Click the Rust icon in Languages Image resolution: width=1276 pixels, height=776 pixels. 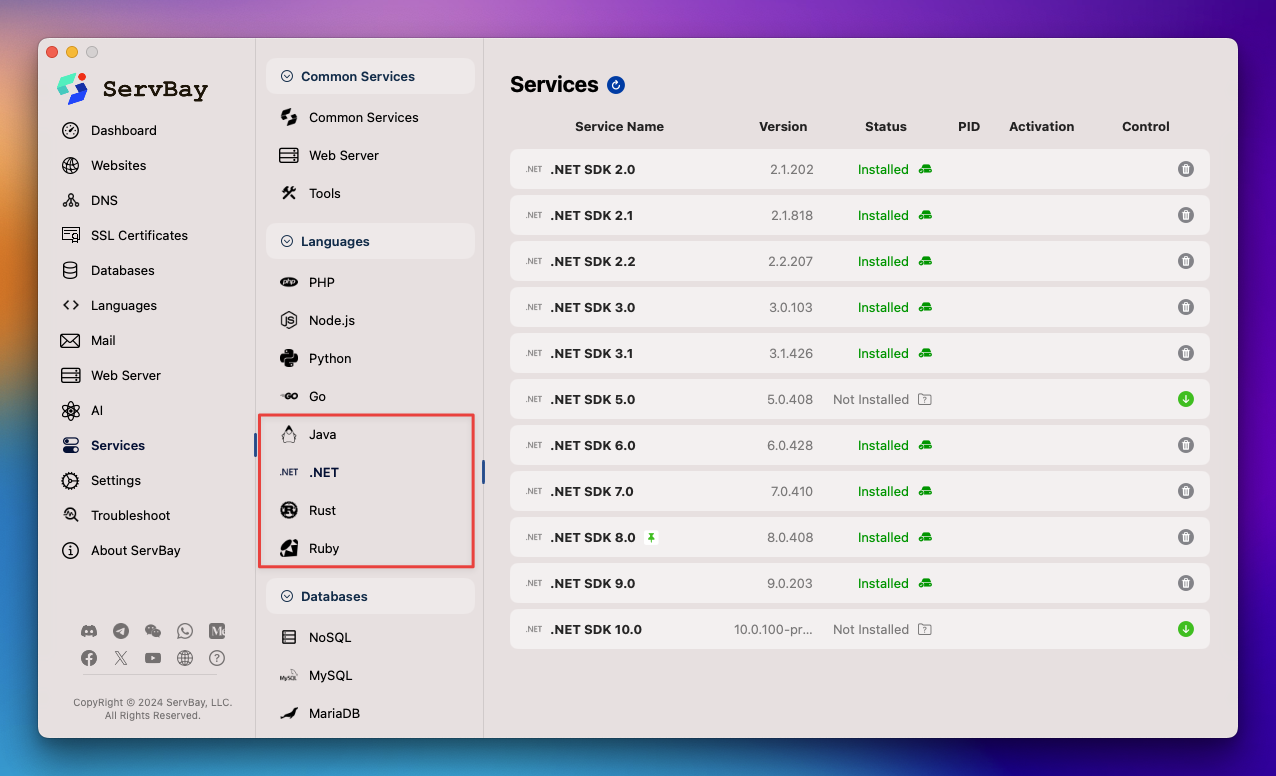[x=289, y=510]
